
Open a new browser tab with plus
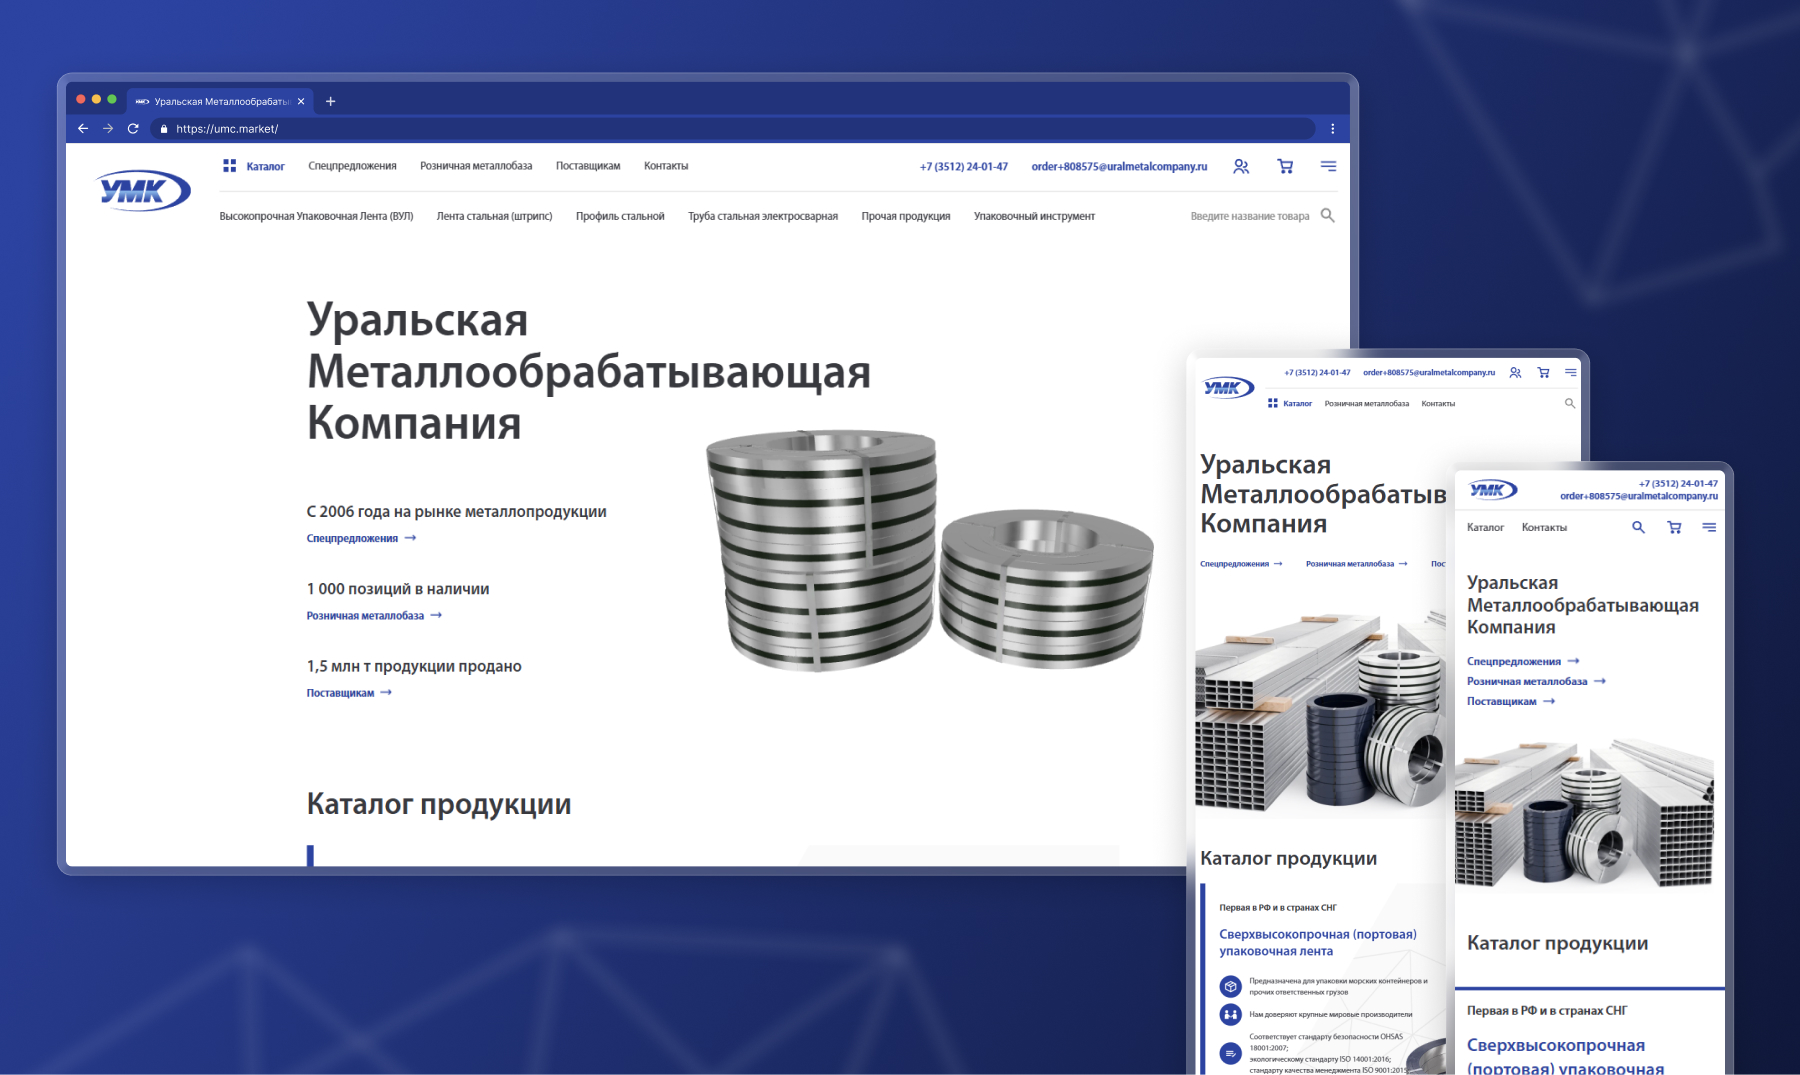330,101
